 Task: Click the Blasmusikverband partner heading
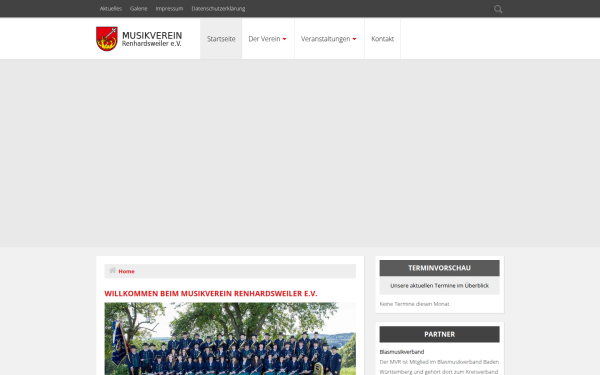click(402, 352)
